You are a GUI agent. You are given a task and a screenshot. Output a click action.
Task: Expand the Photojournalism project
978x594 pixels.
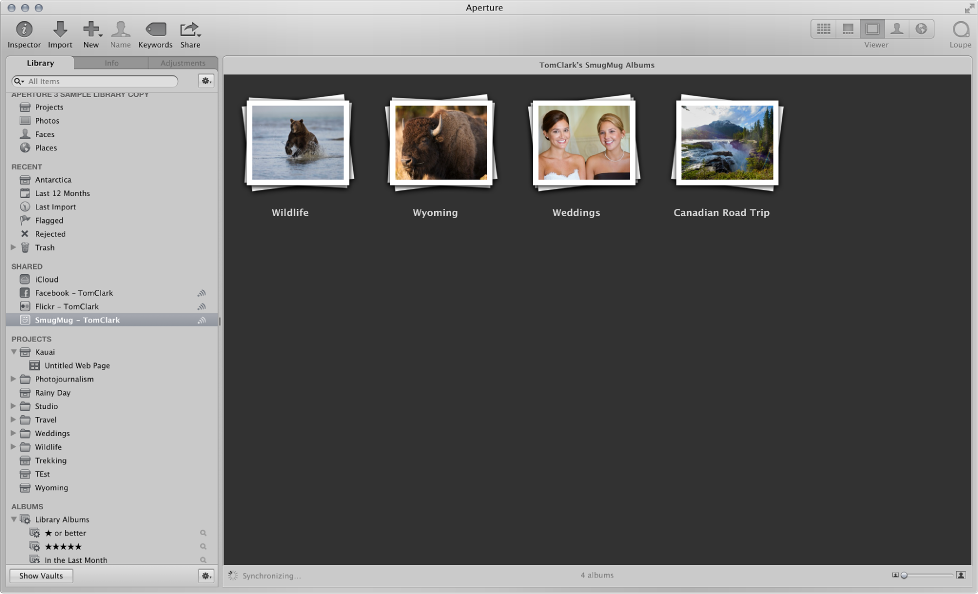(13, 379)
